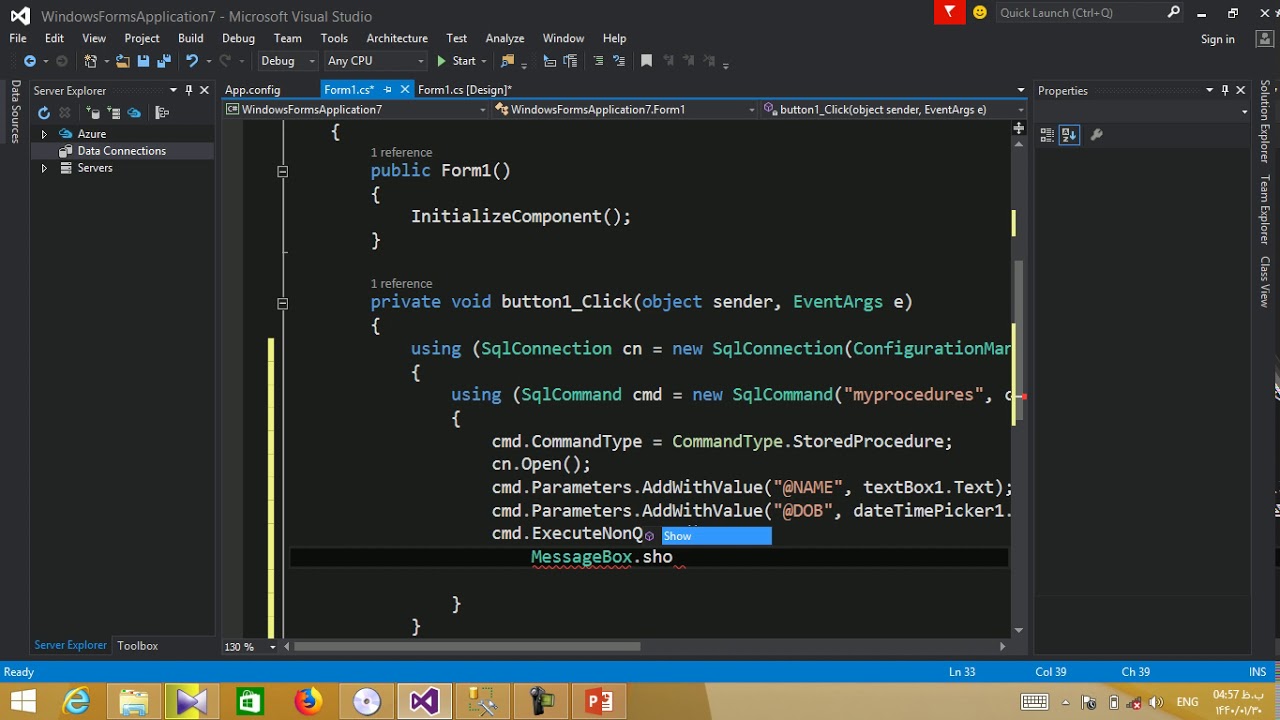The image size is (1280, 720).
Task: Switch to the App.config tab
Action: click(x=252, y=90)
